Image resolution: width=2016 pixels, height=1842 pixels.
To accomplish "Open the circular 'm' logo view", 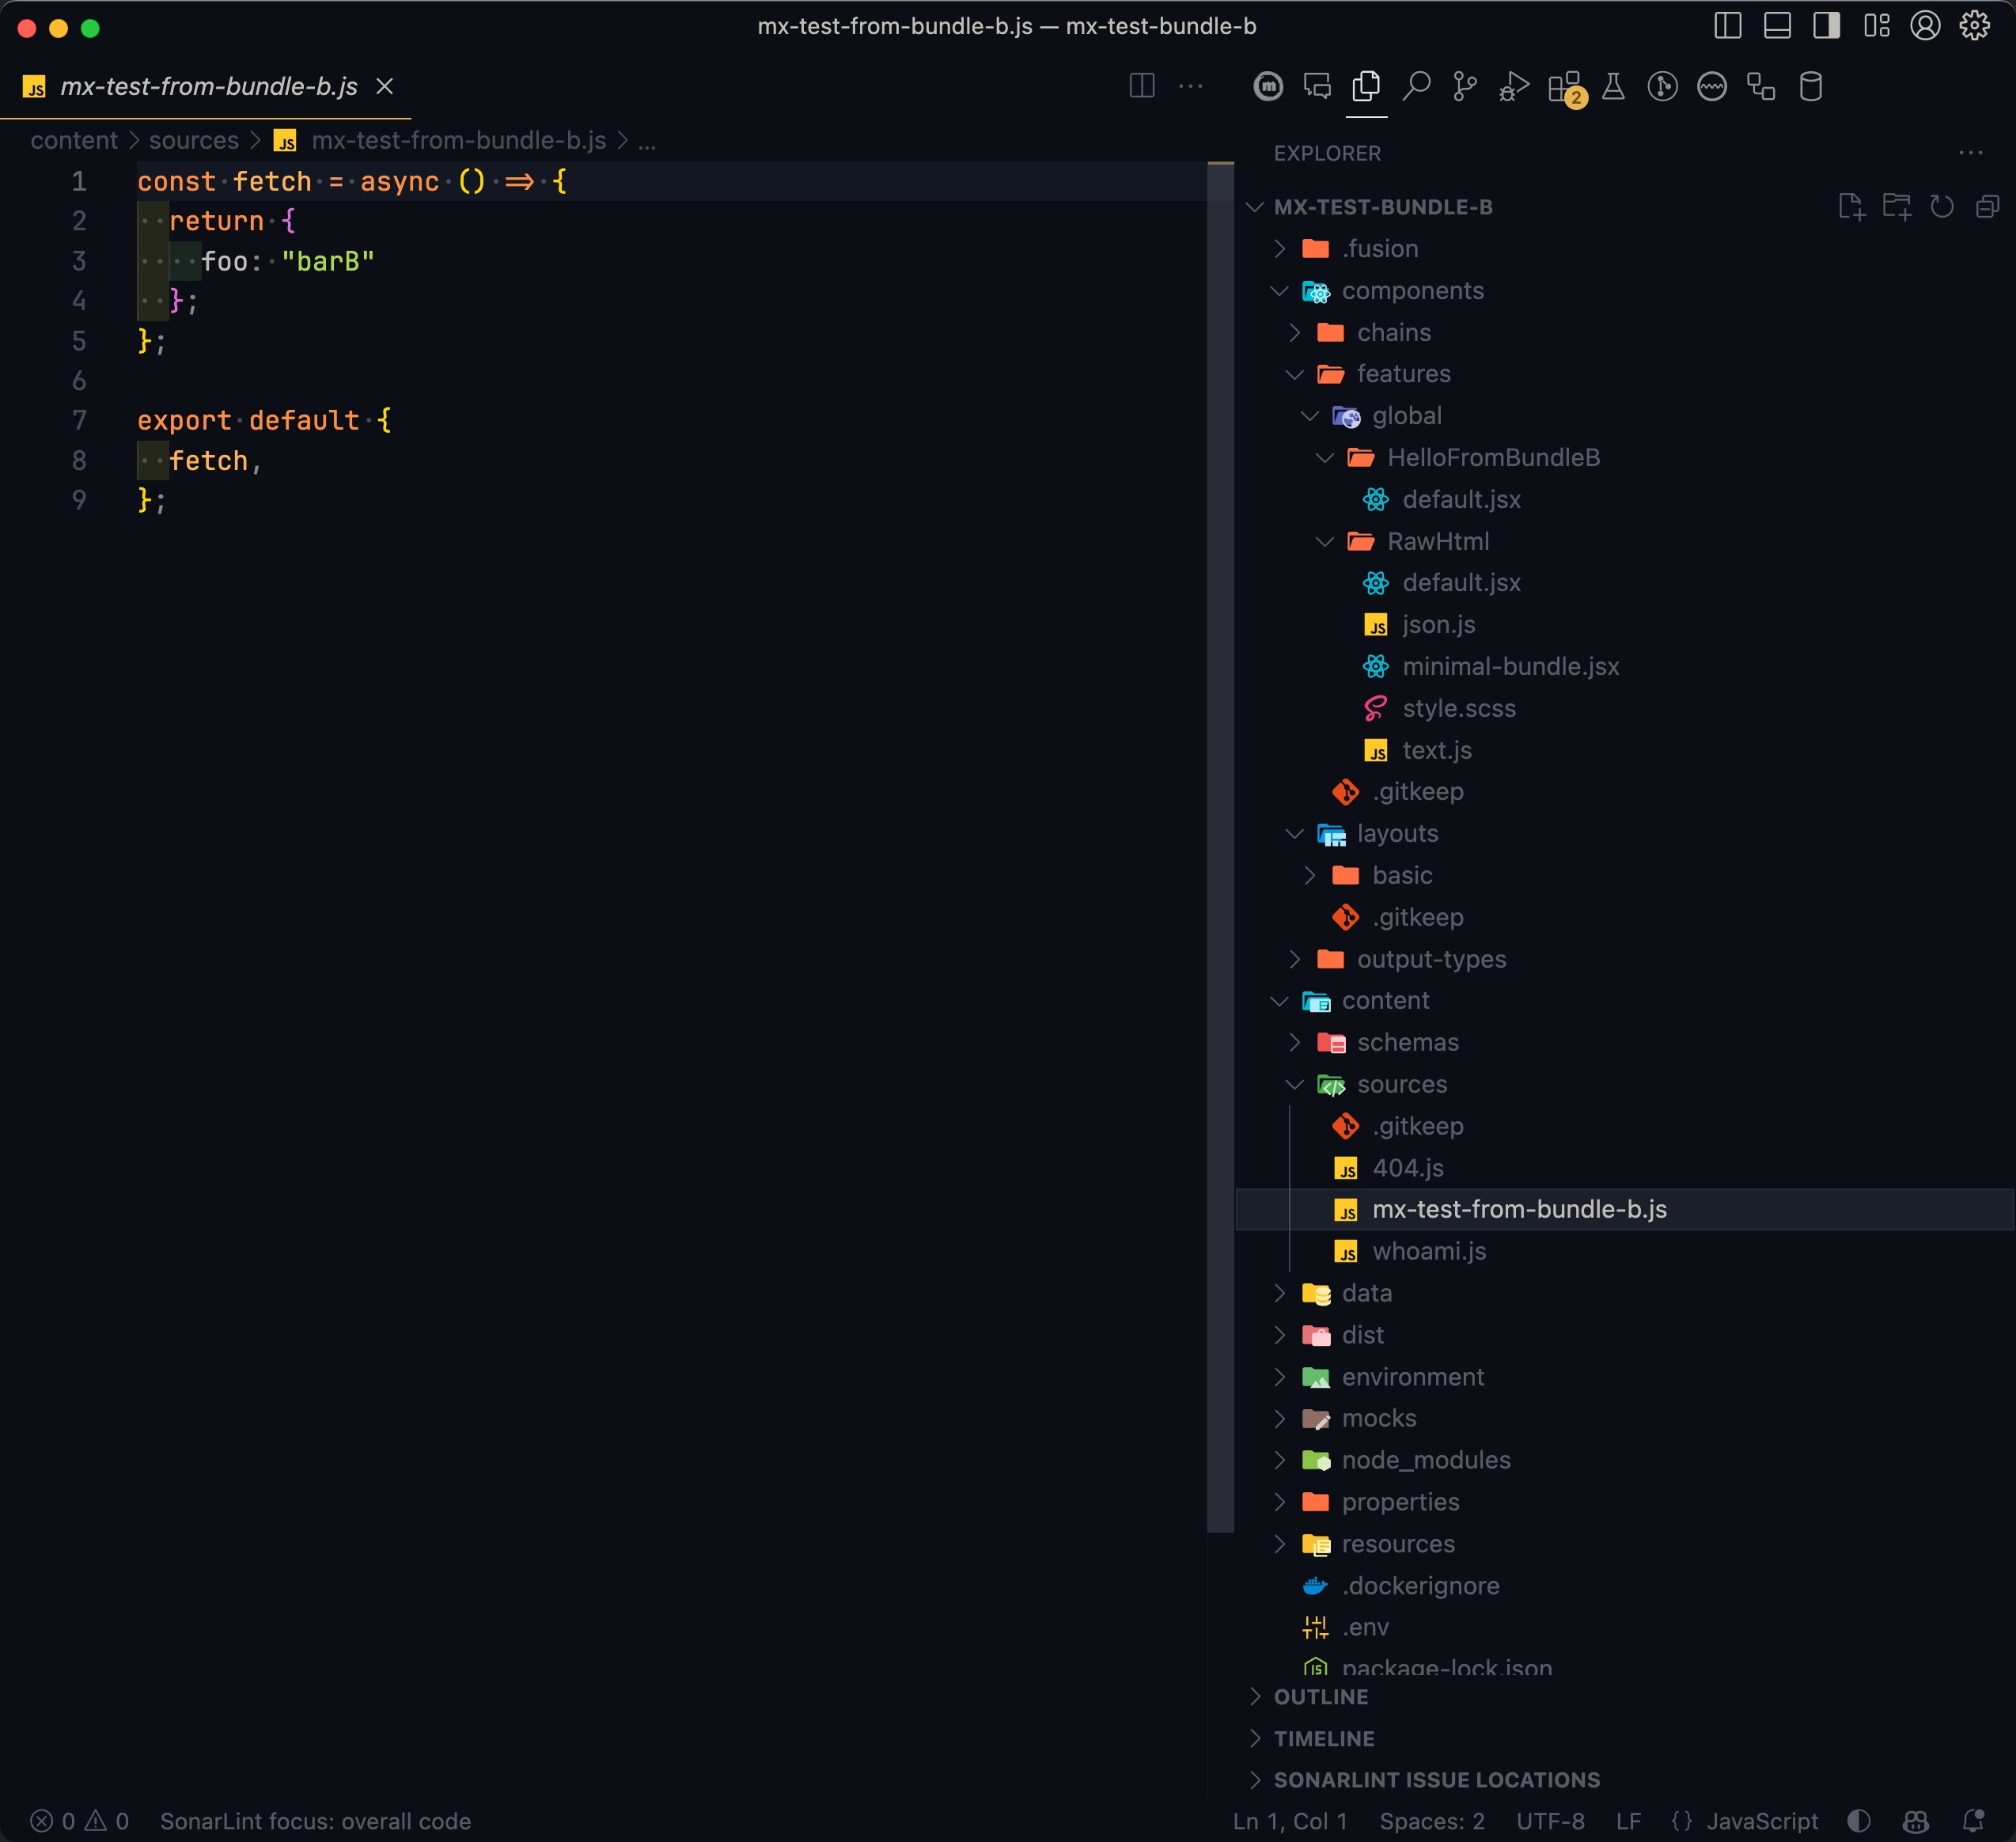I will click(x=1268, y=87).
